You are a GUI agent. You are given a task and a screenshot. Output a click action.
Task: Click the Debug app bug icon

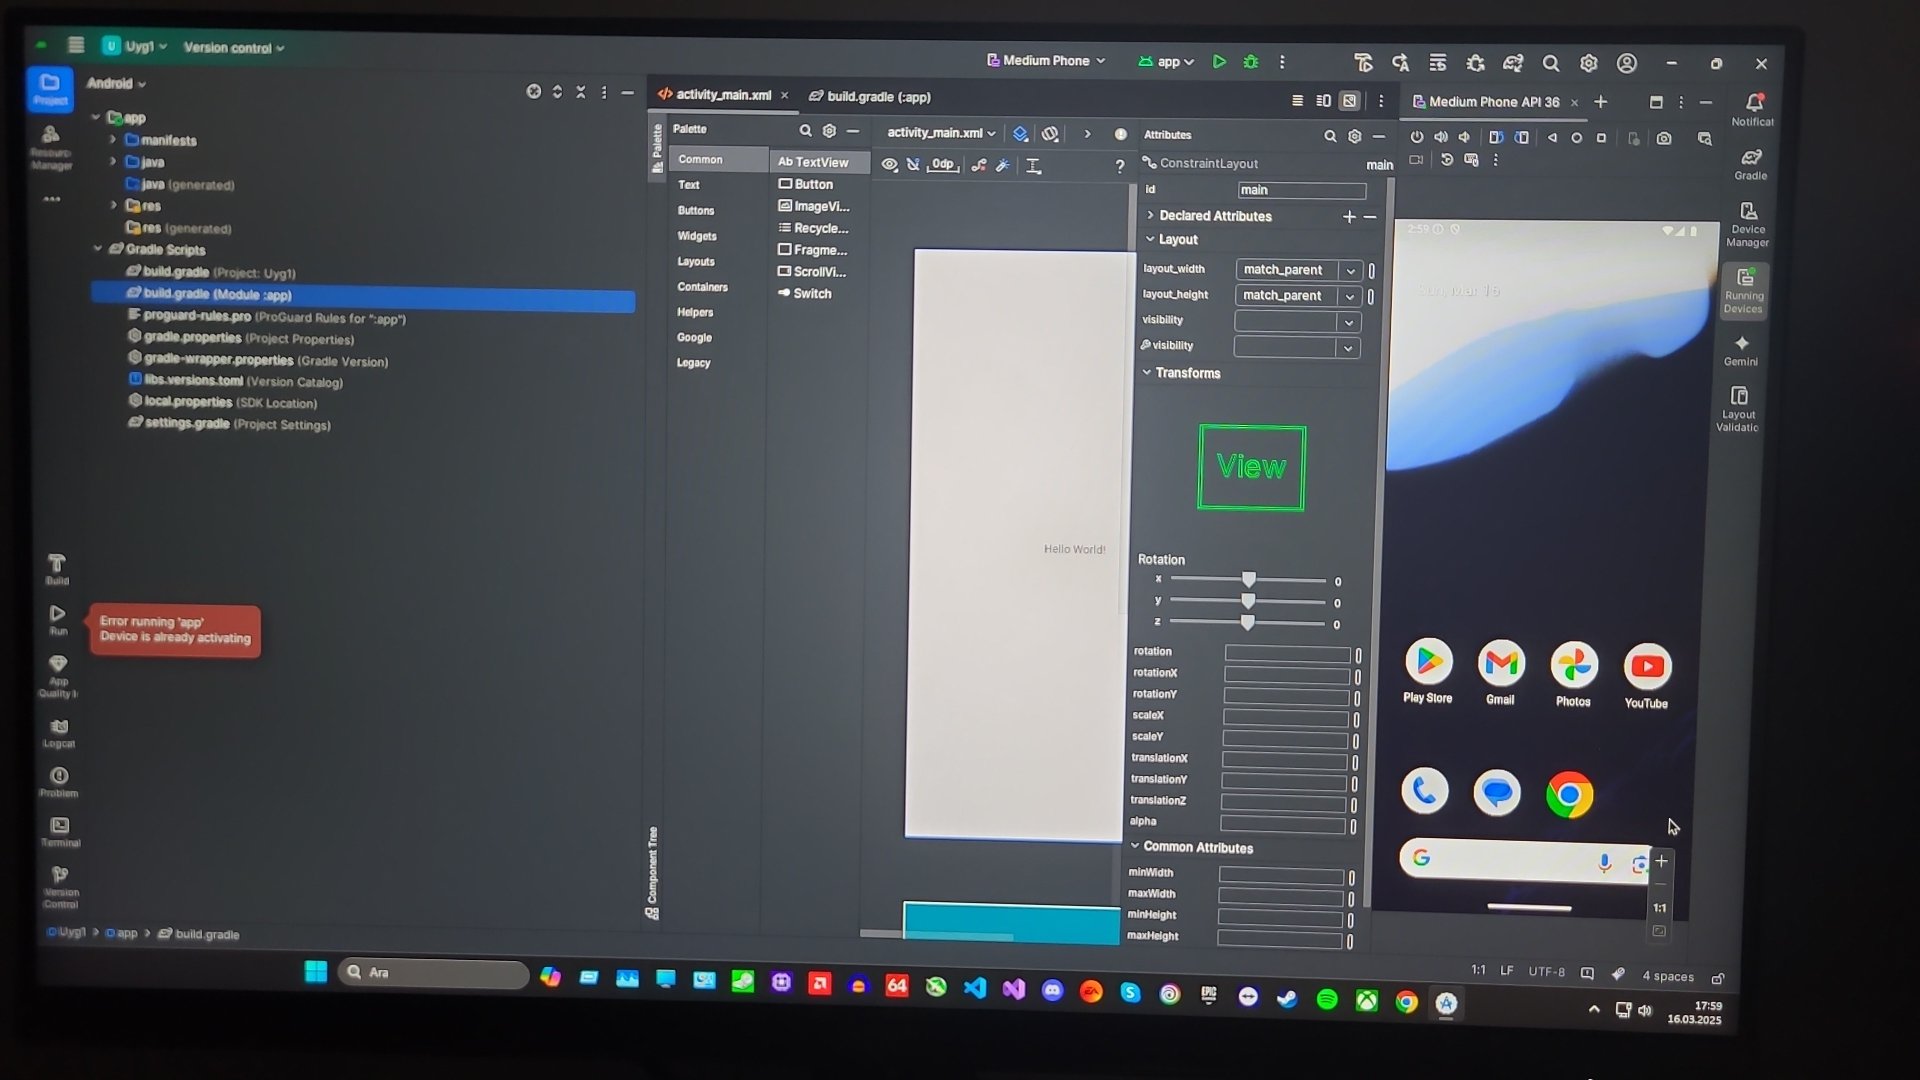1251,62
